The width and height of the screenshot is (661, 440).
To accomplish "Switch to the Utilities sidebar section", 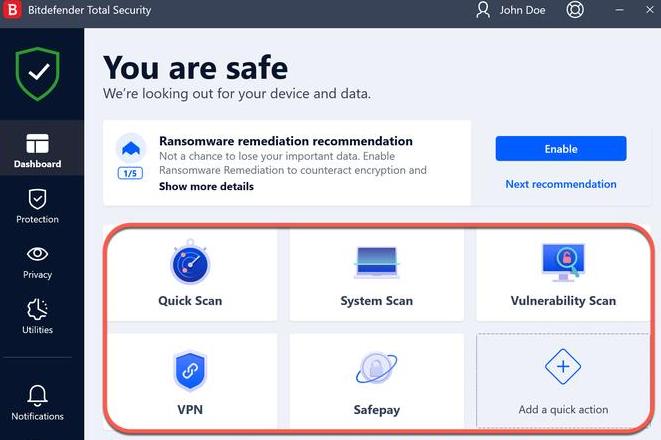I will (38, 317).
